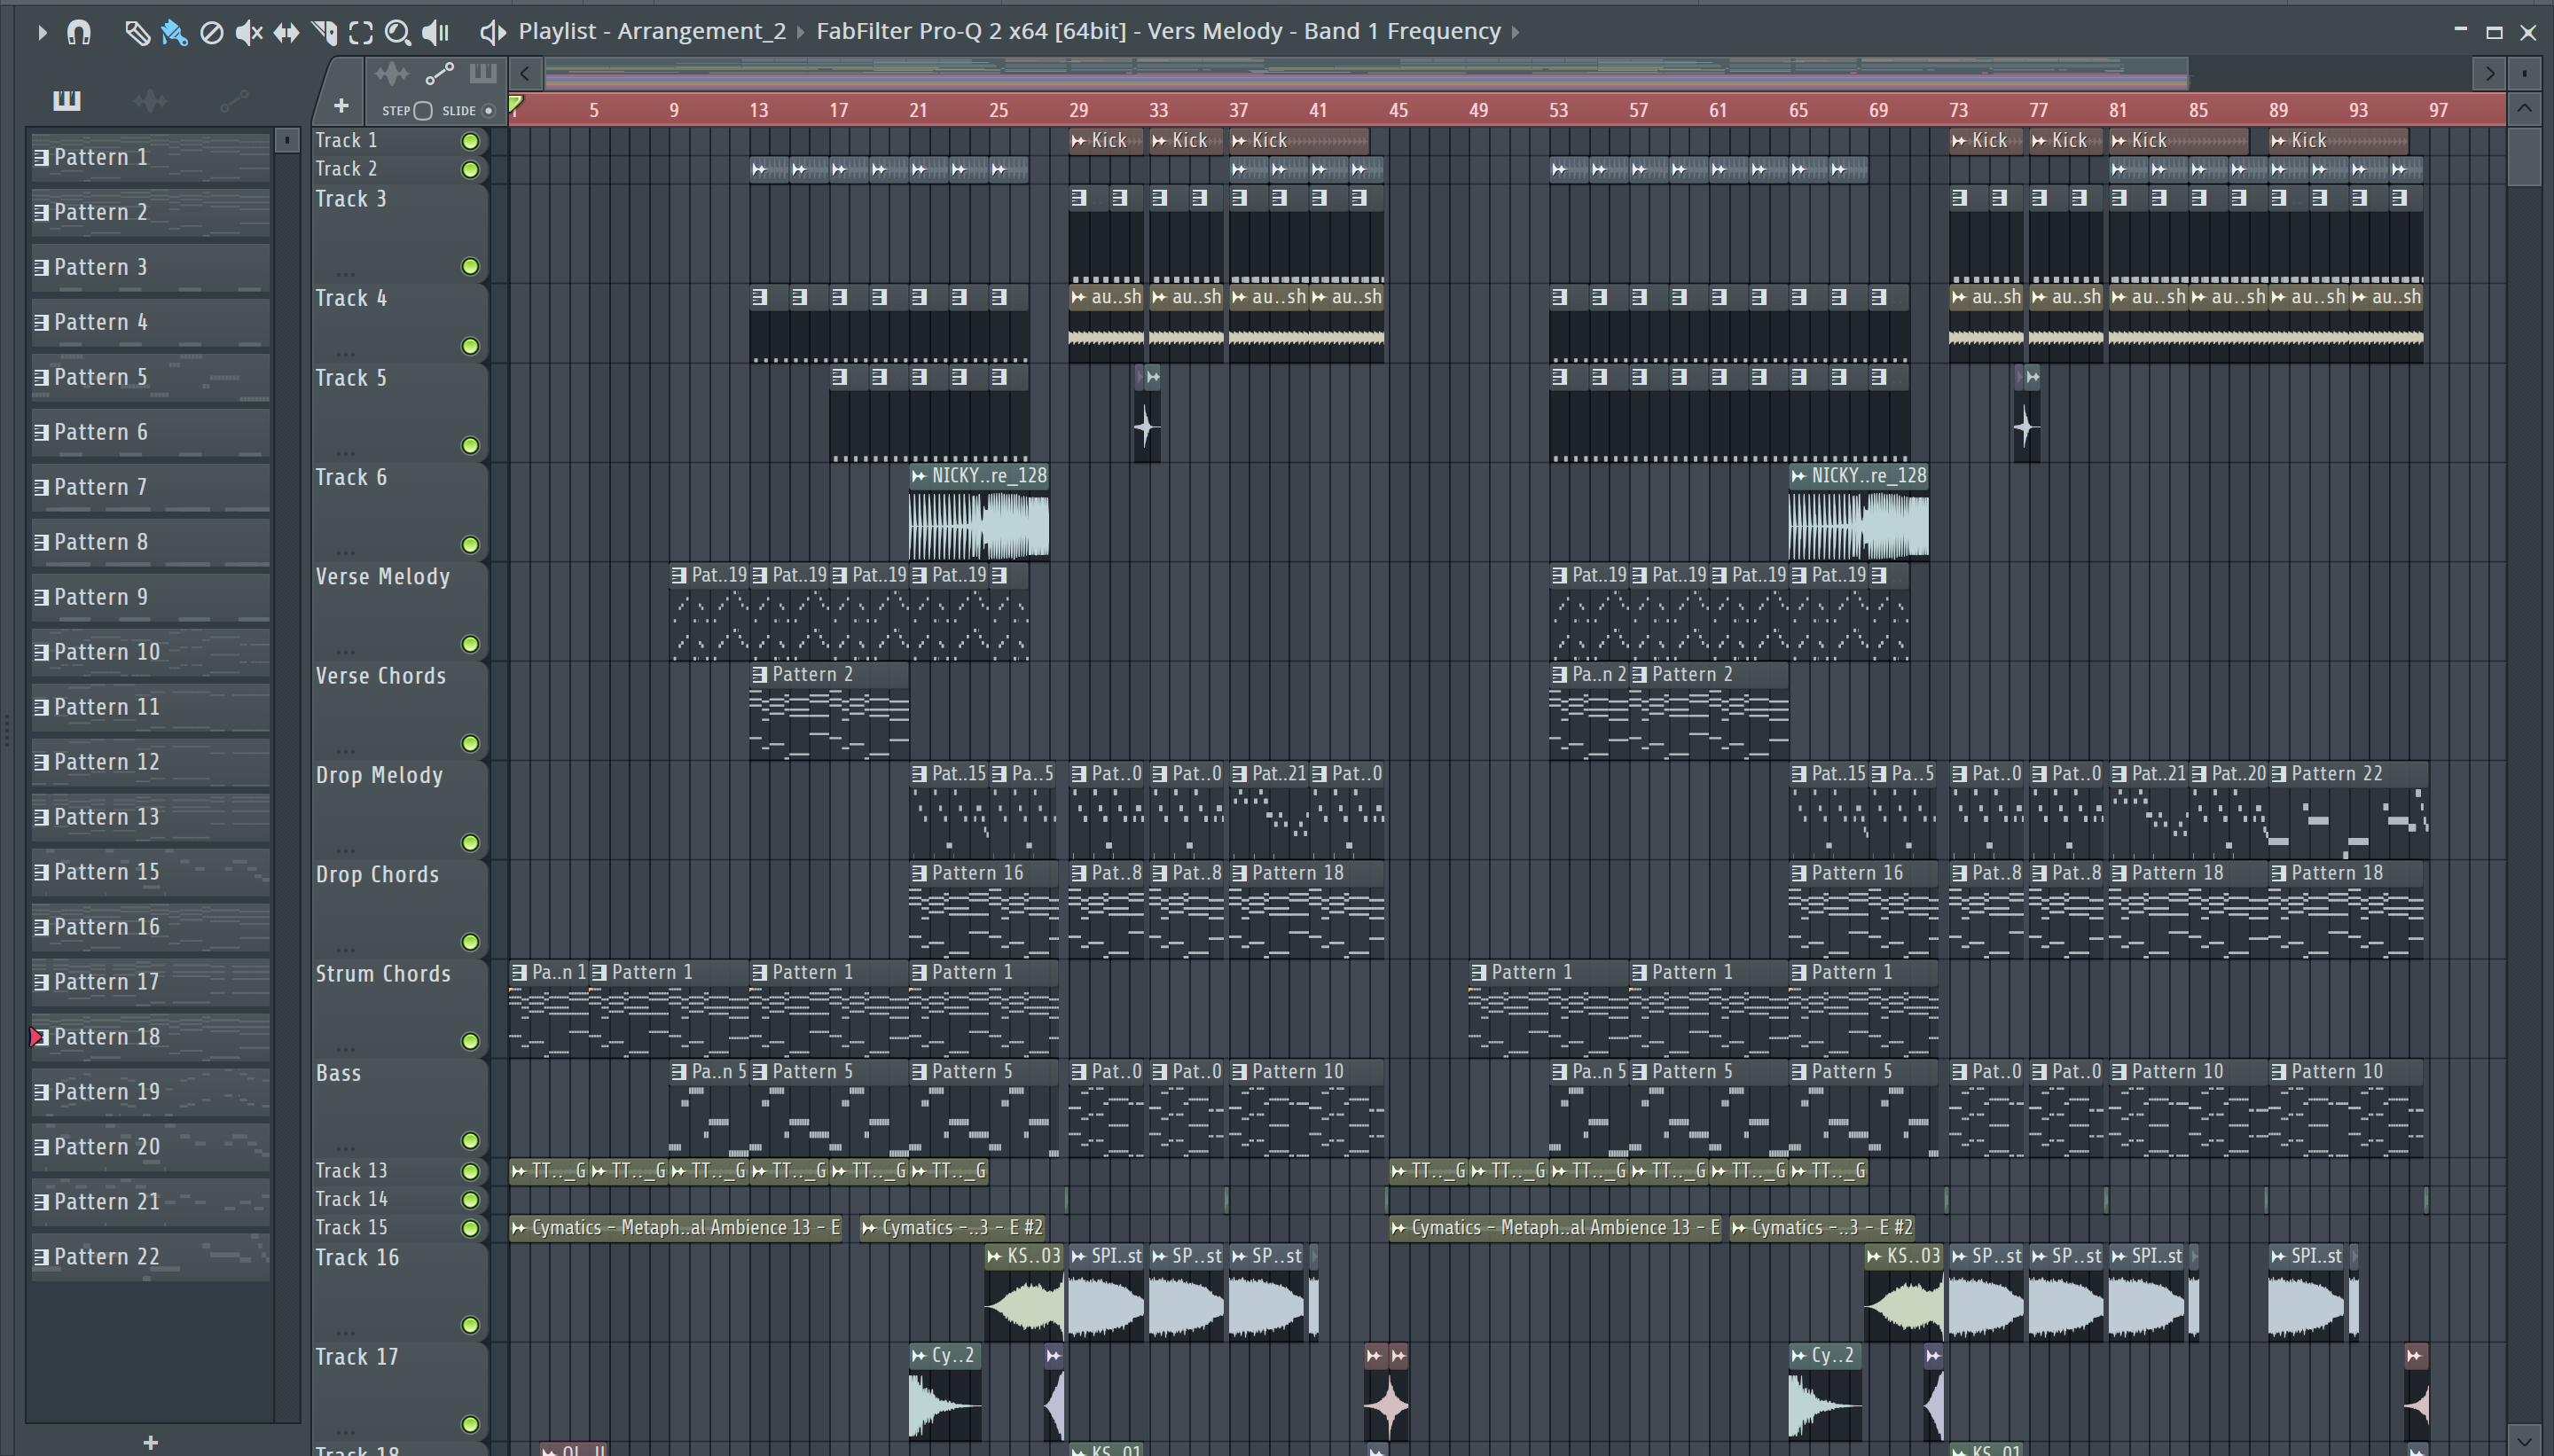
Task: Focus audio clips in playlist header
Action: coord(391,73)
